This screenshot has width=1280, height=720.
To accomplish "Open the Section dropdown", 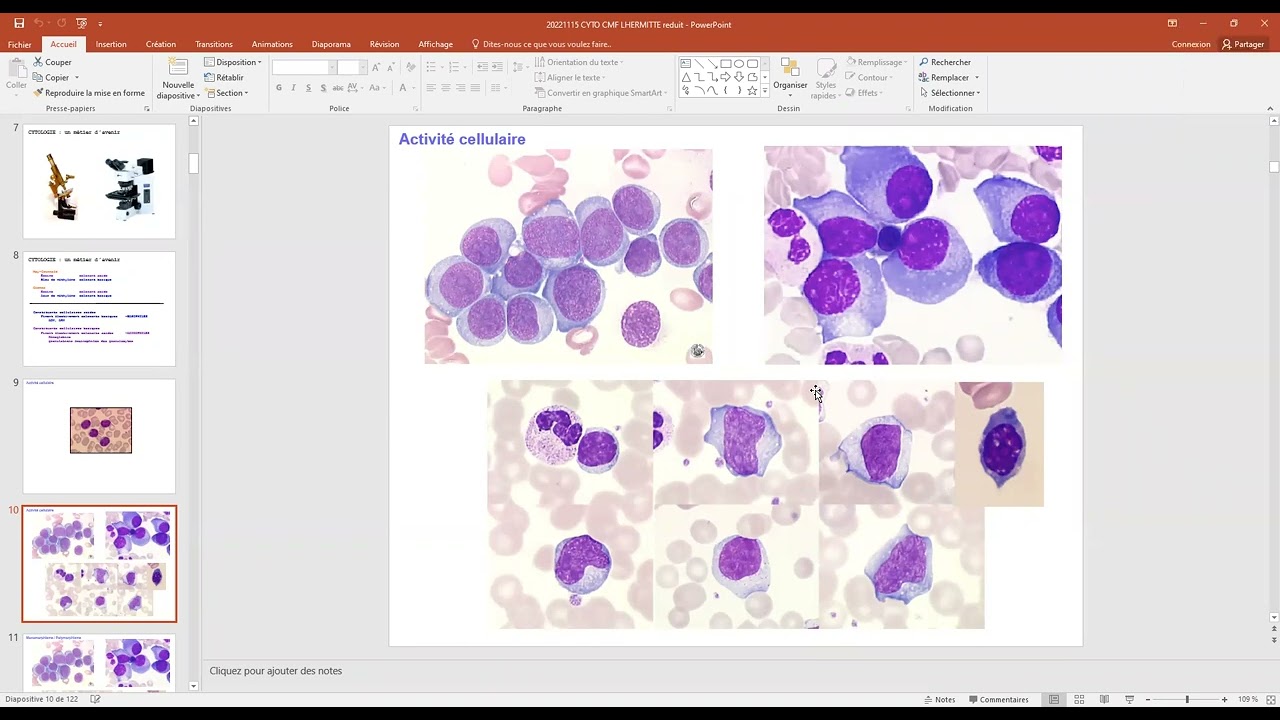I will [226, 93].
